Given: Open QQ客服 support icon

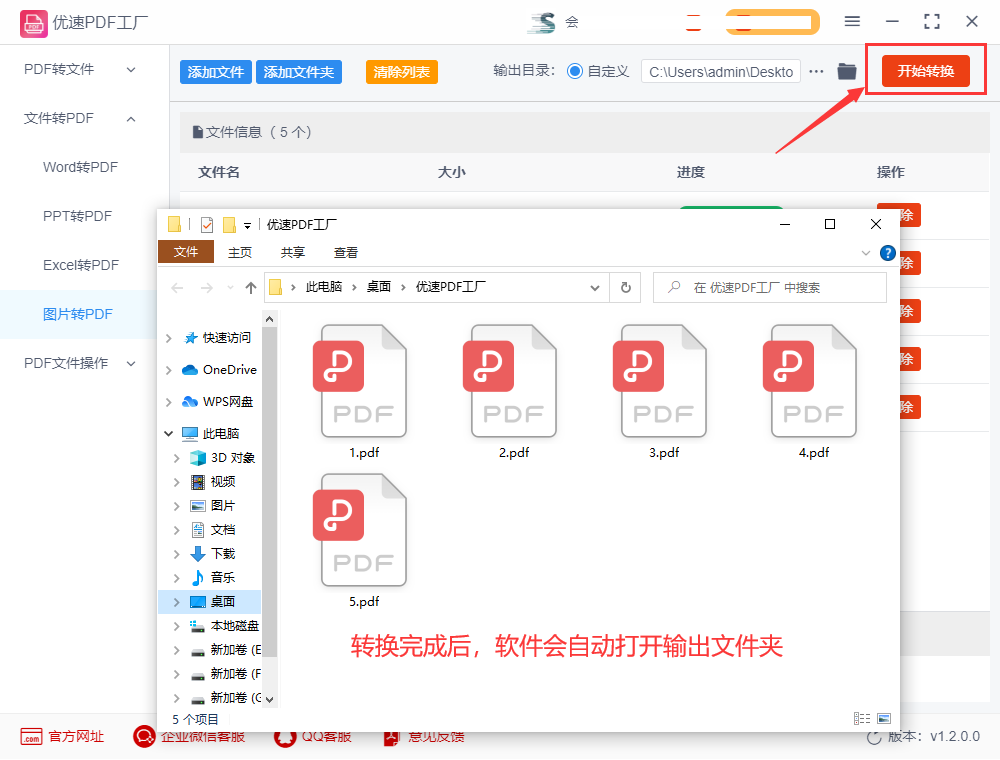Looking at the screenshot, I should [x=284, y=738].
